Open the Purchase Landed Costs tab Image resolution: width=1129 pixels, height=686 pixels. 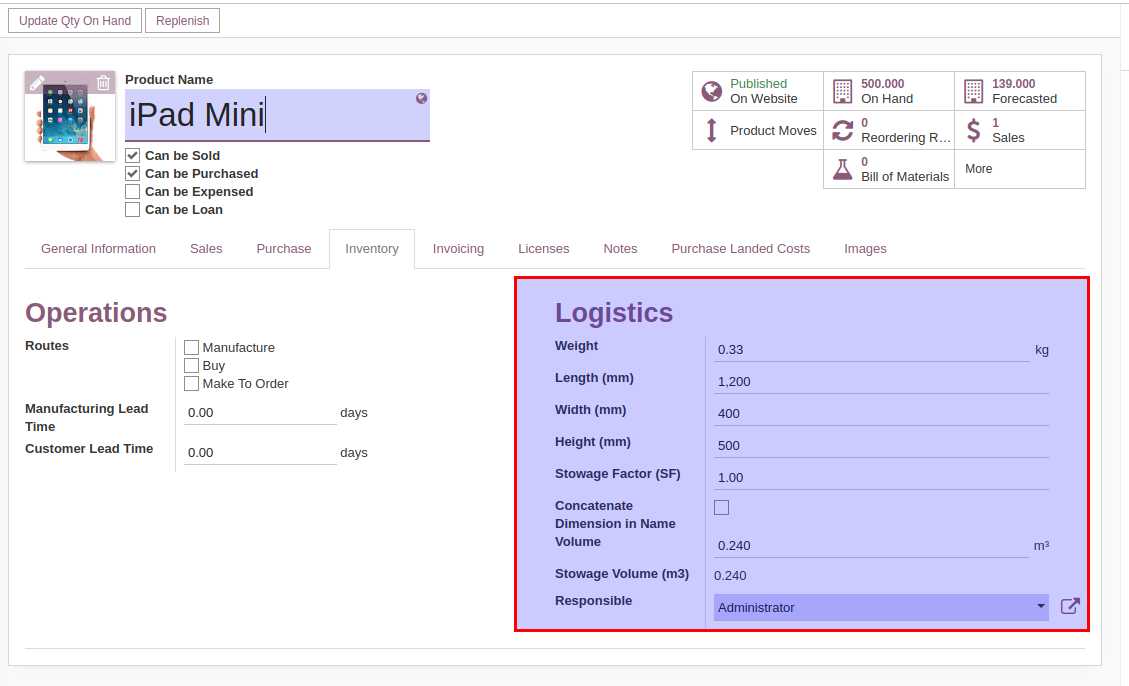pos(740,248)
